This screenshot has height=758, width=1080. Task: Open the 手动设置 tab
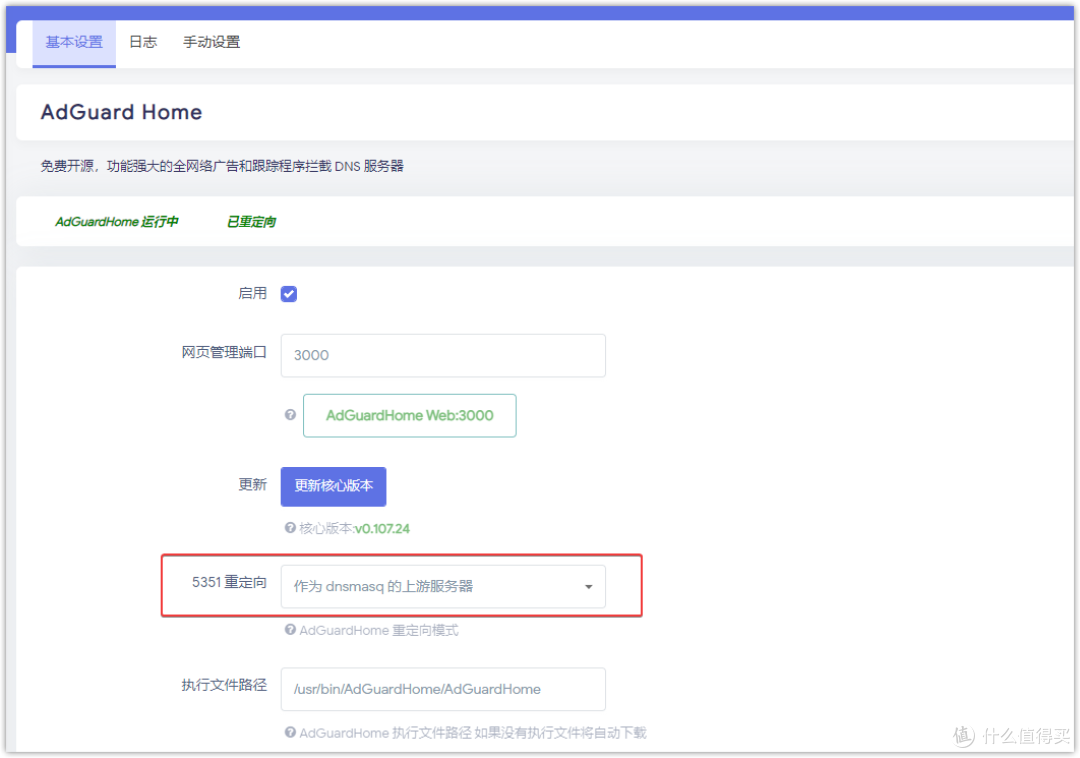[211, 42]
